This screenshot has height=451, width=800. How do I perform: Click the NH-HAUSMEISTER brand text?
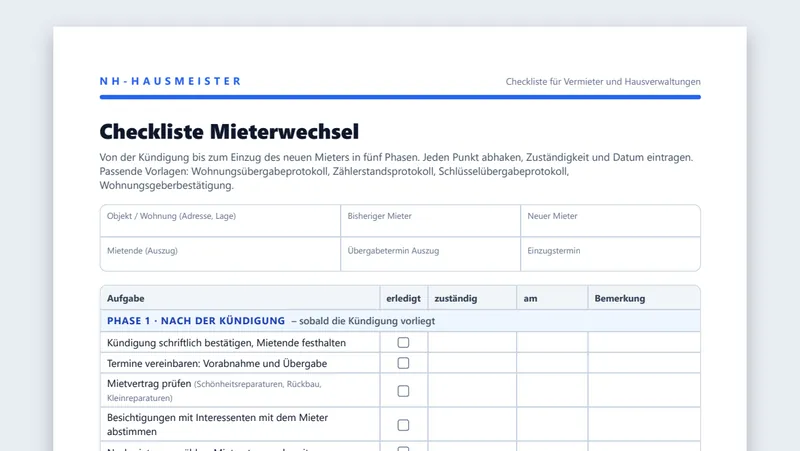click(x=170, y=81)
